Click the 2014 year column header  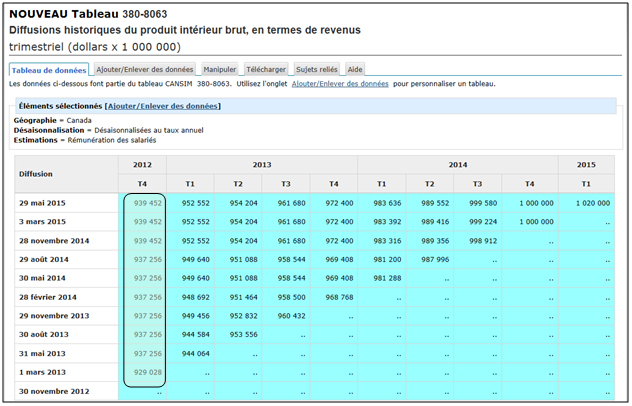coord(457,164)
